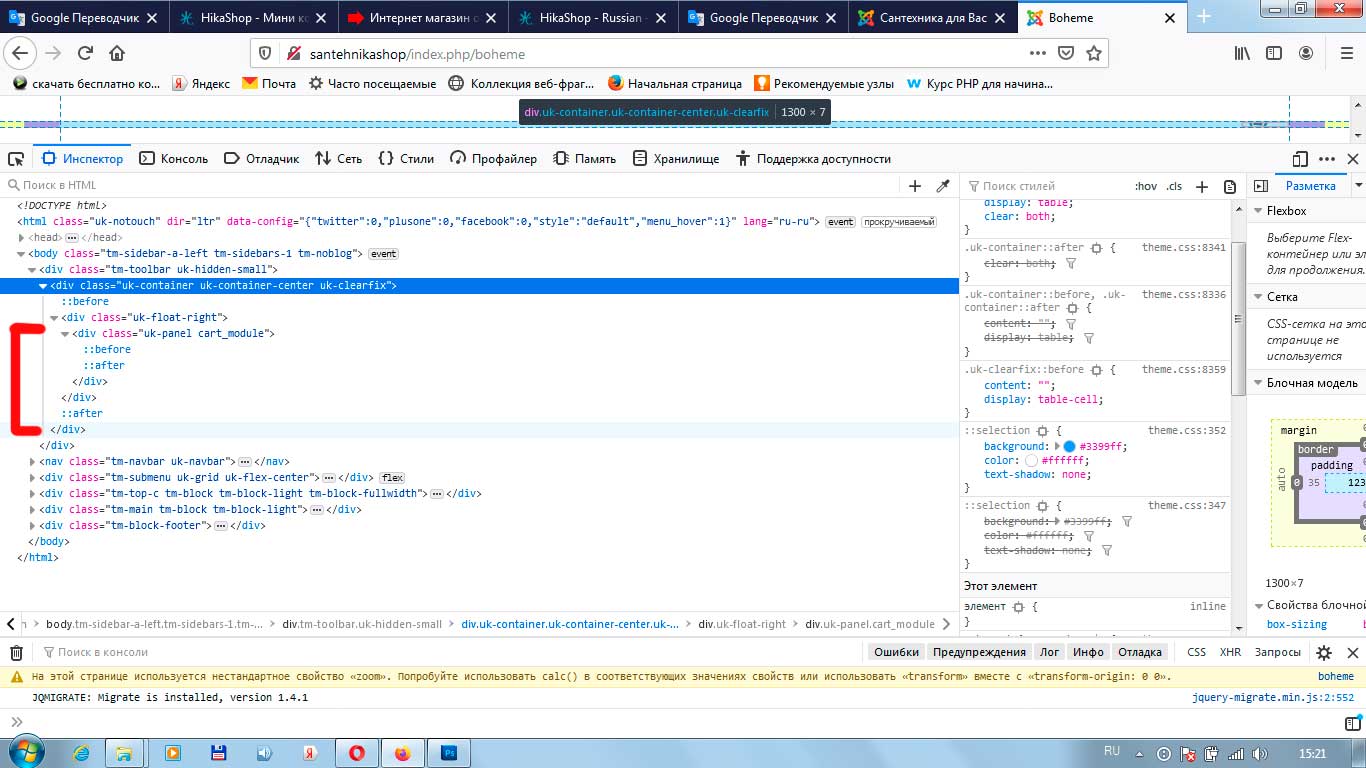Toggle the Ошибки console filter
Viewport: 1366px width, 768px height.
(896, 652)
